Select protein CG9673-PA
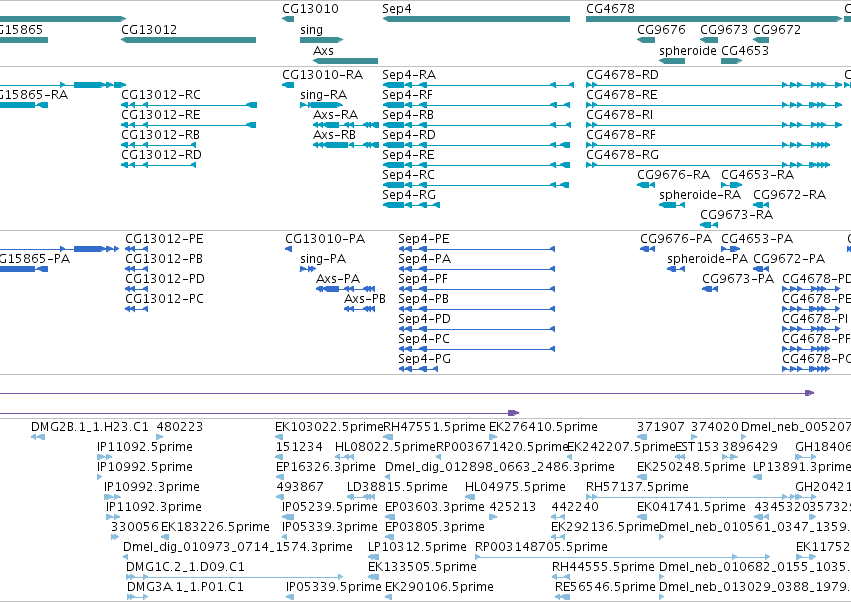Screen dimensions: 851x602 (x=710, y=289)
